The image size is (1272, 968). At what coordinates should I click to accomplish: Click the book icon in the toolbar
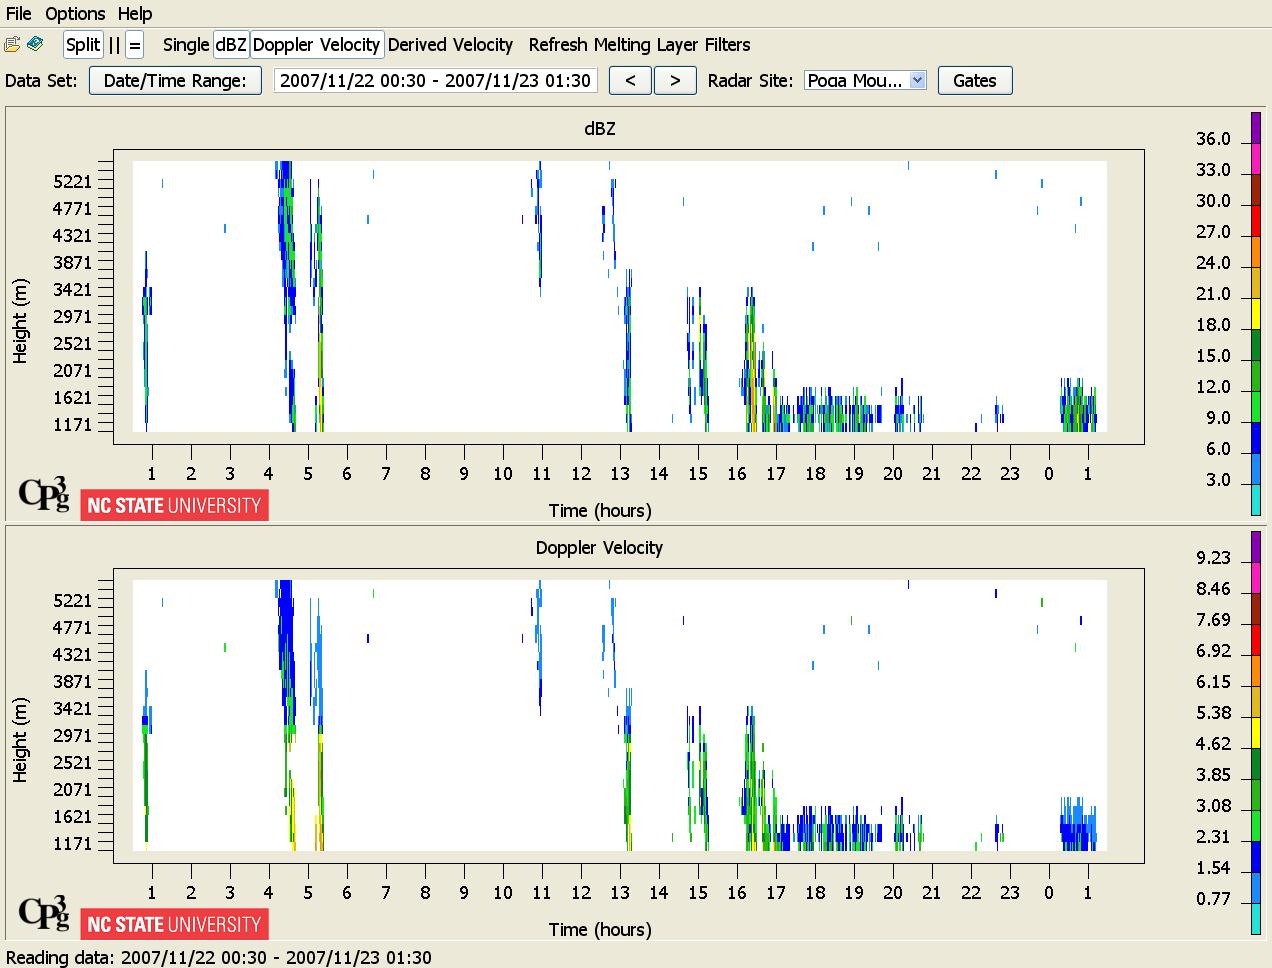35,45
